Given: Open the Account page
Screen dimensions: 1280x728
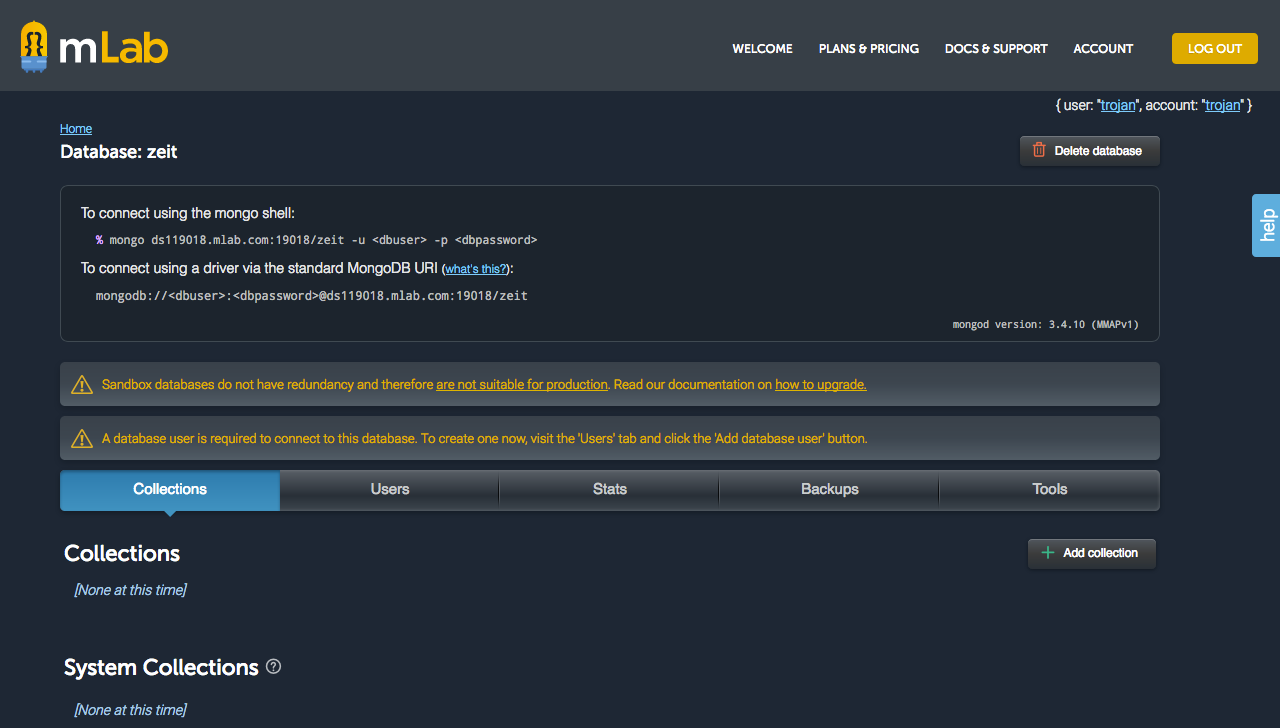Looking at the screenshot, I should pos(1103,48).
